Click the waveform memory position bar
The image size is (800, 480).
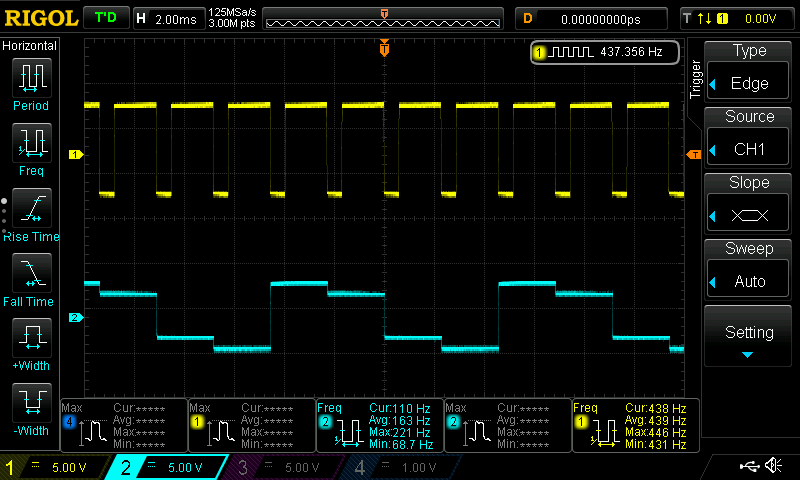coord(384,18)
